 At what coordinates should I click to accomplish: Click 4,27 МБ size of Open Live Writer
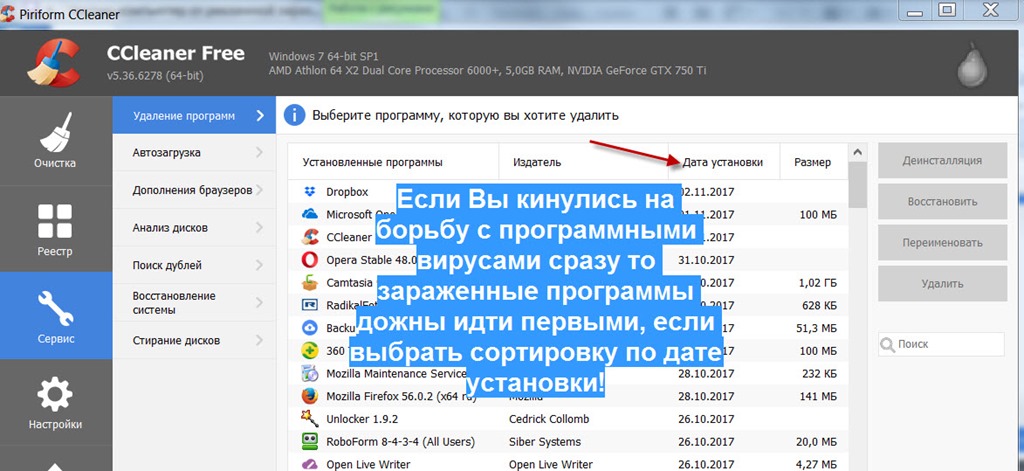[818, 464]
